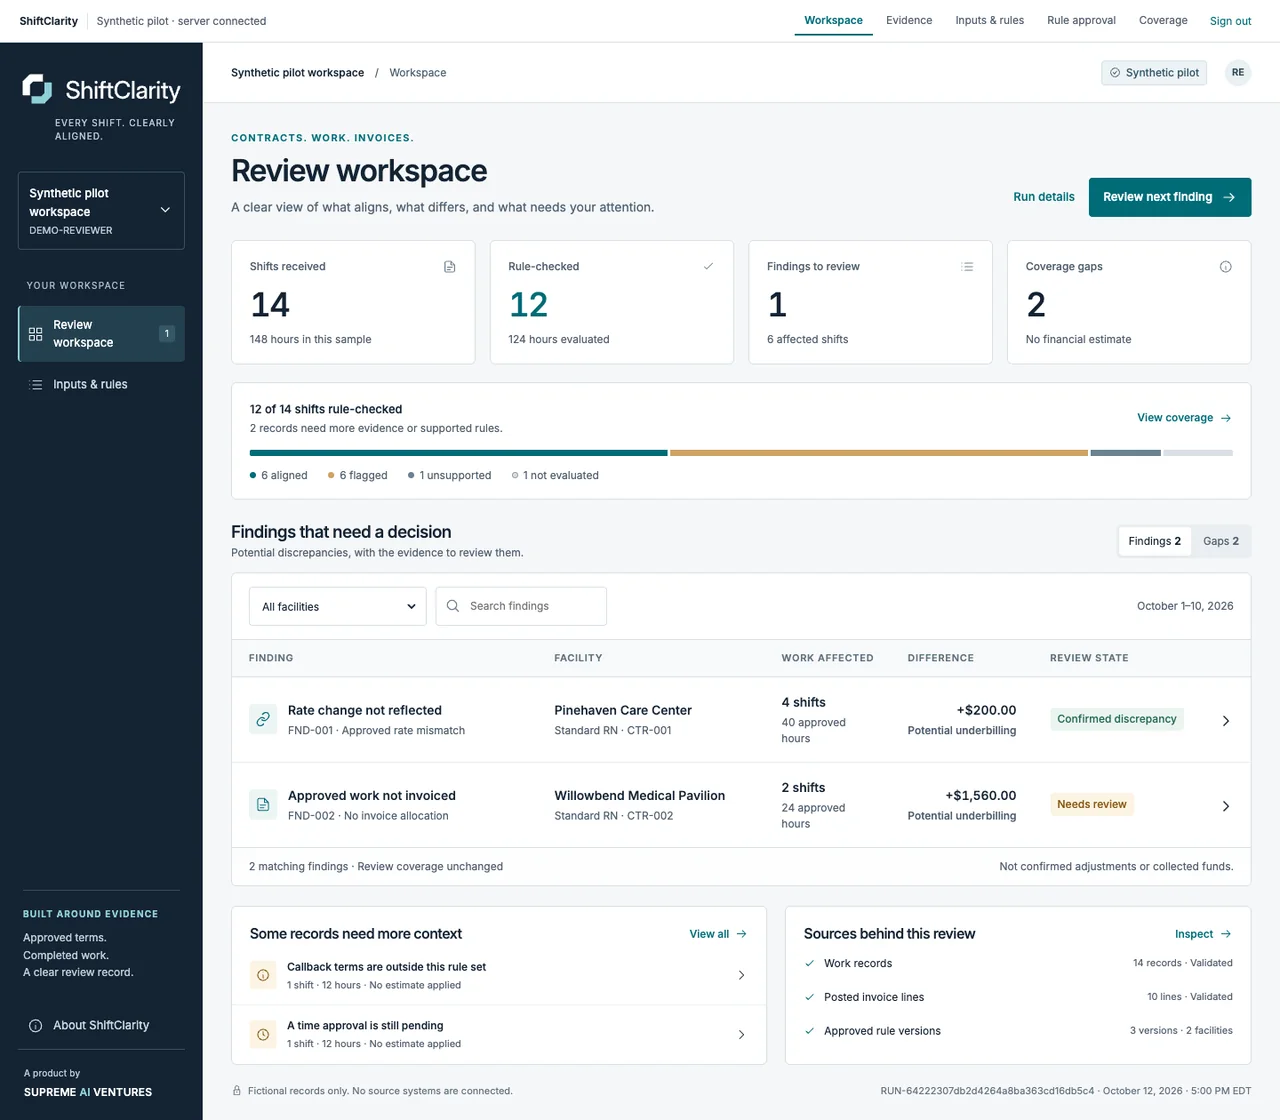The height and width of the screenshot is (1120, 1280).
Task: Click the list icon on Findings to review card
Action: [967, 267]
